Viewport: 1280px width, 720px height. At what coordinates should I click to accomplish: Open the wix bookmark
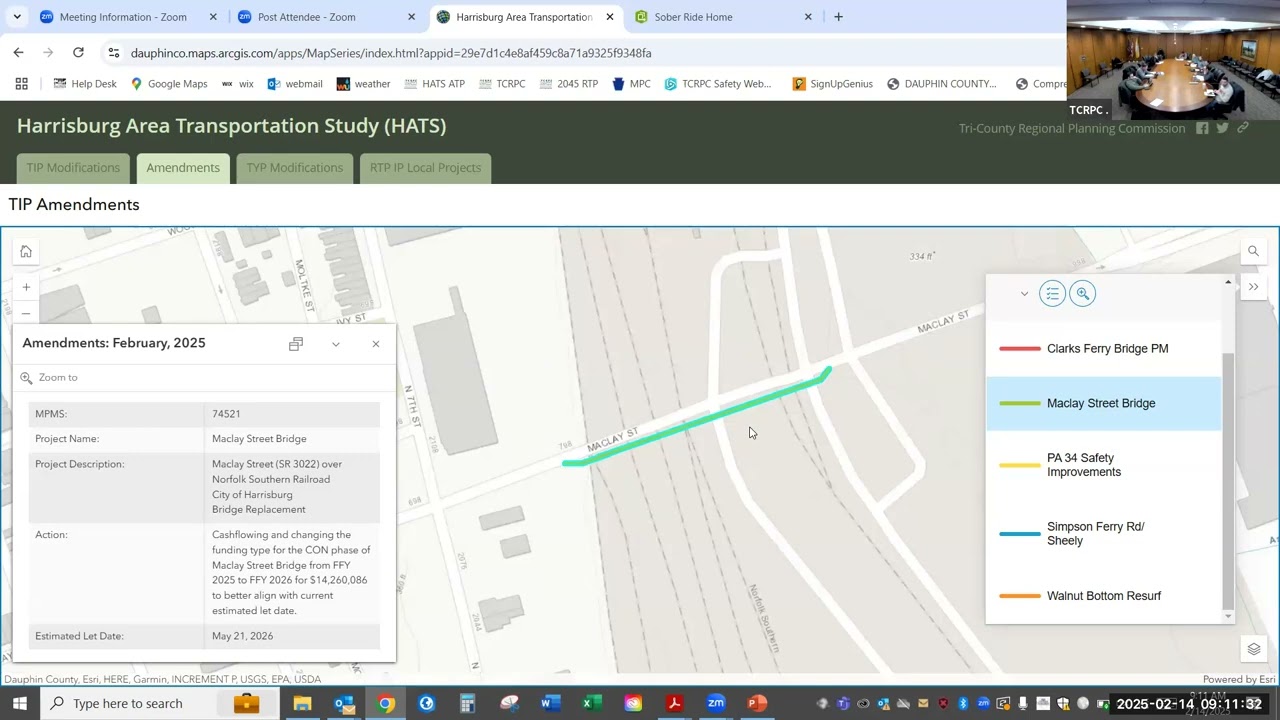pyautogui.click(x=237, y=84)
